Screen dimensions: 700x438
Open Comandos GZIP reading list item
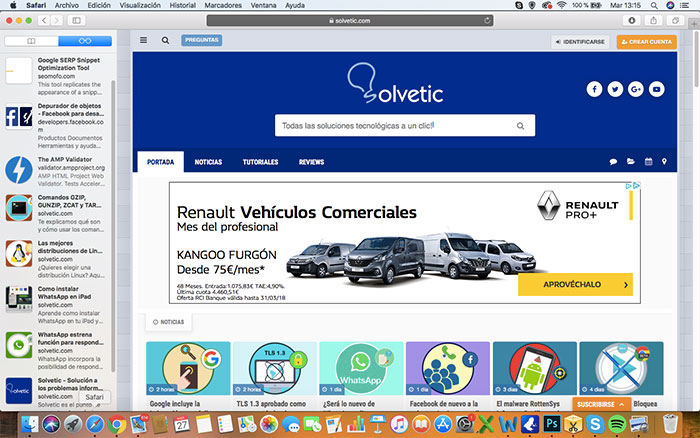coord(55,213)
